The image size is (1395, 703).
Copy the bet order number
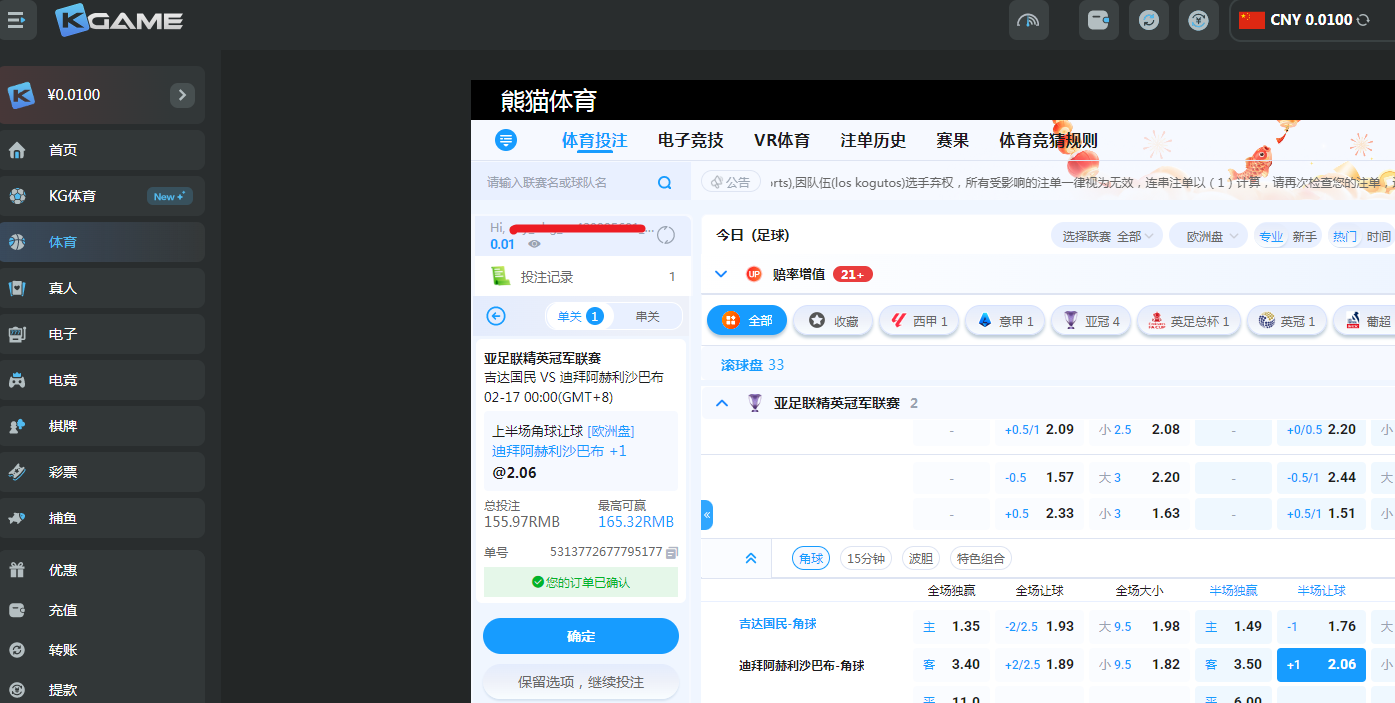coord(672,552)
